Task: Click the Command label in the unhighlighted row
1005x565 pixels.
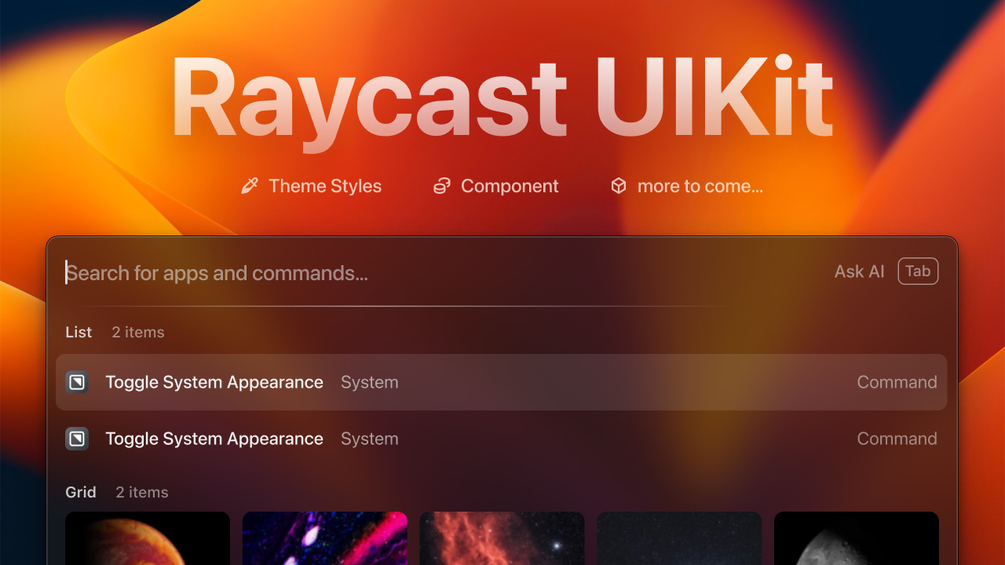Action: [897, 439]
